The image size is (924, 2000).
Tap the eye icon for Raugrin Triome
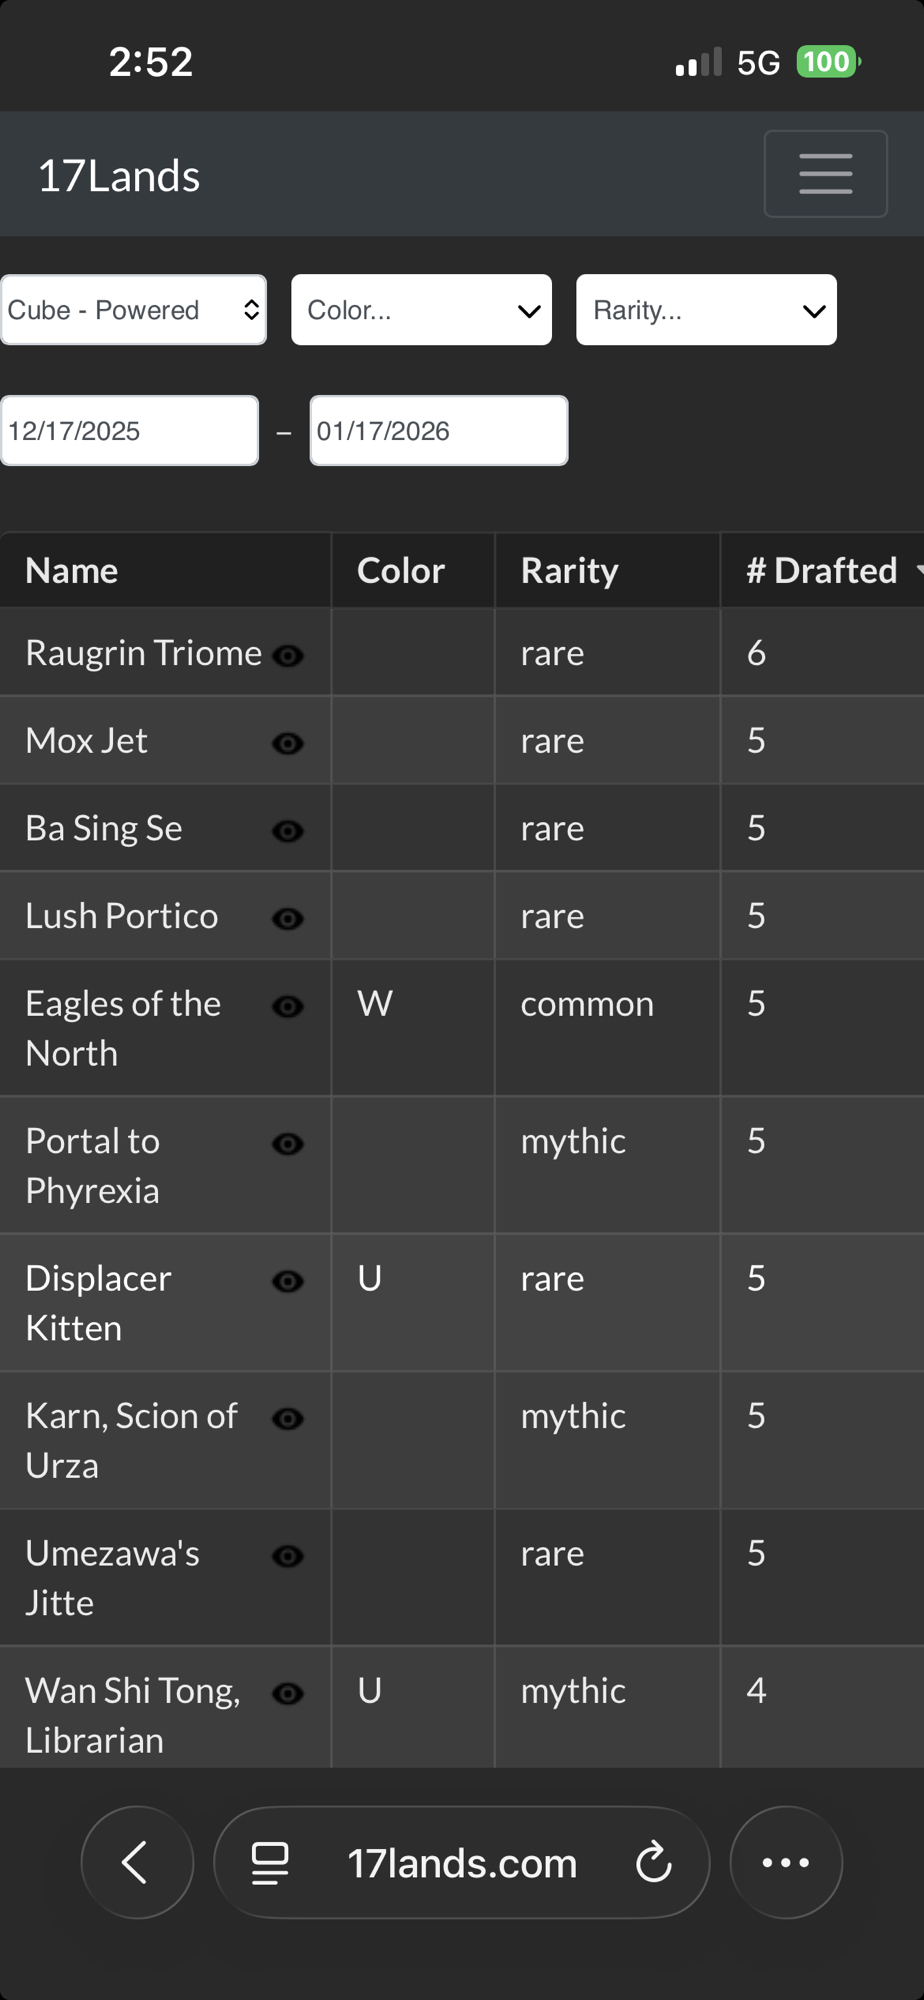[x=288, y=656]
